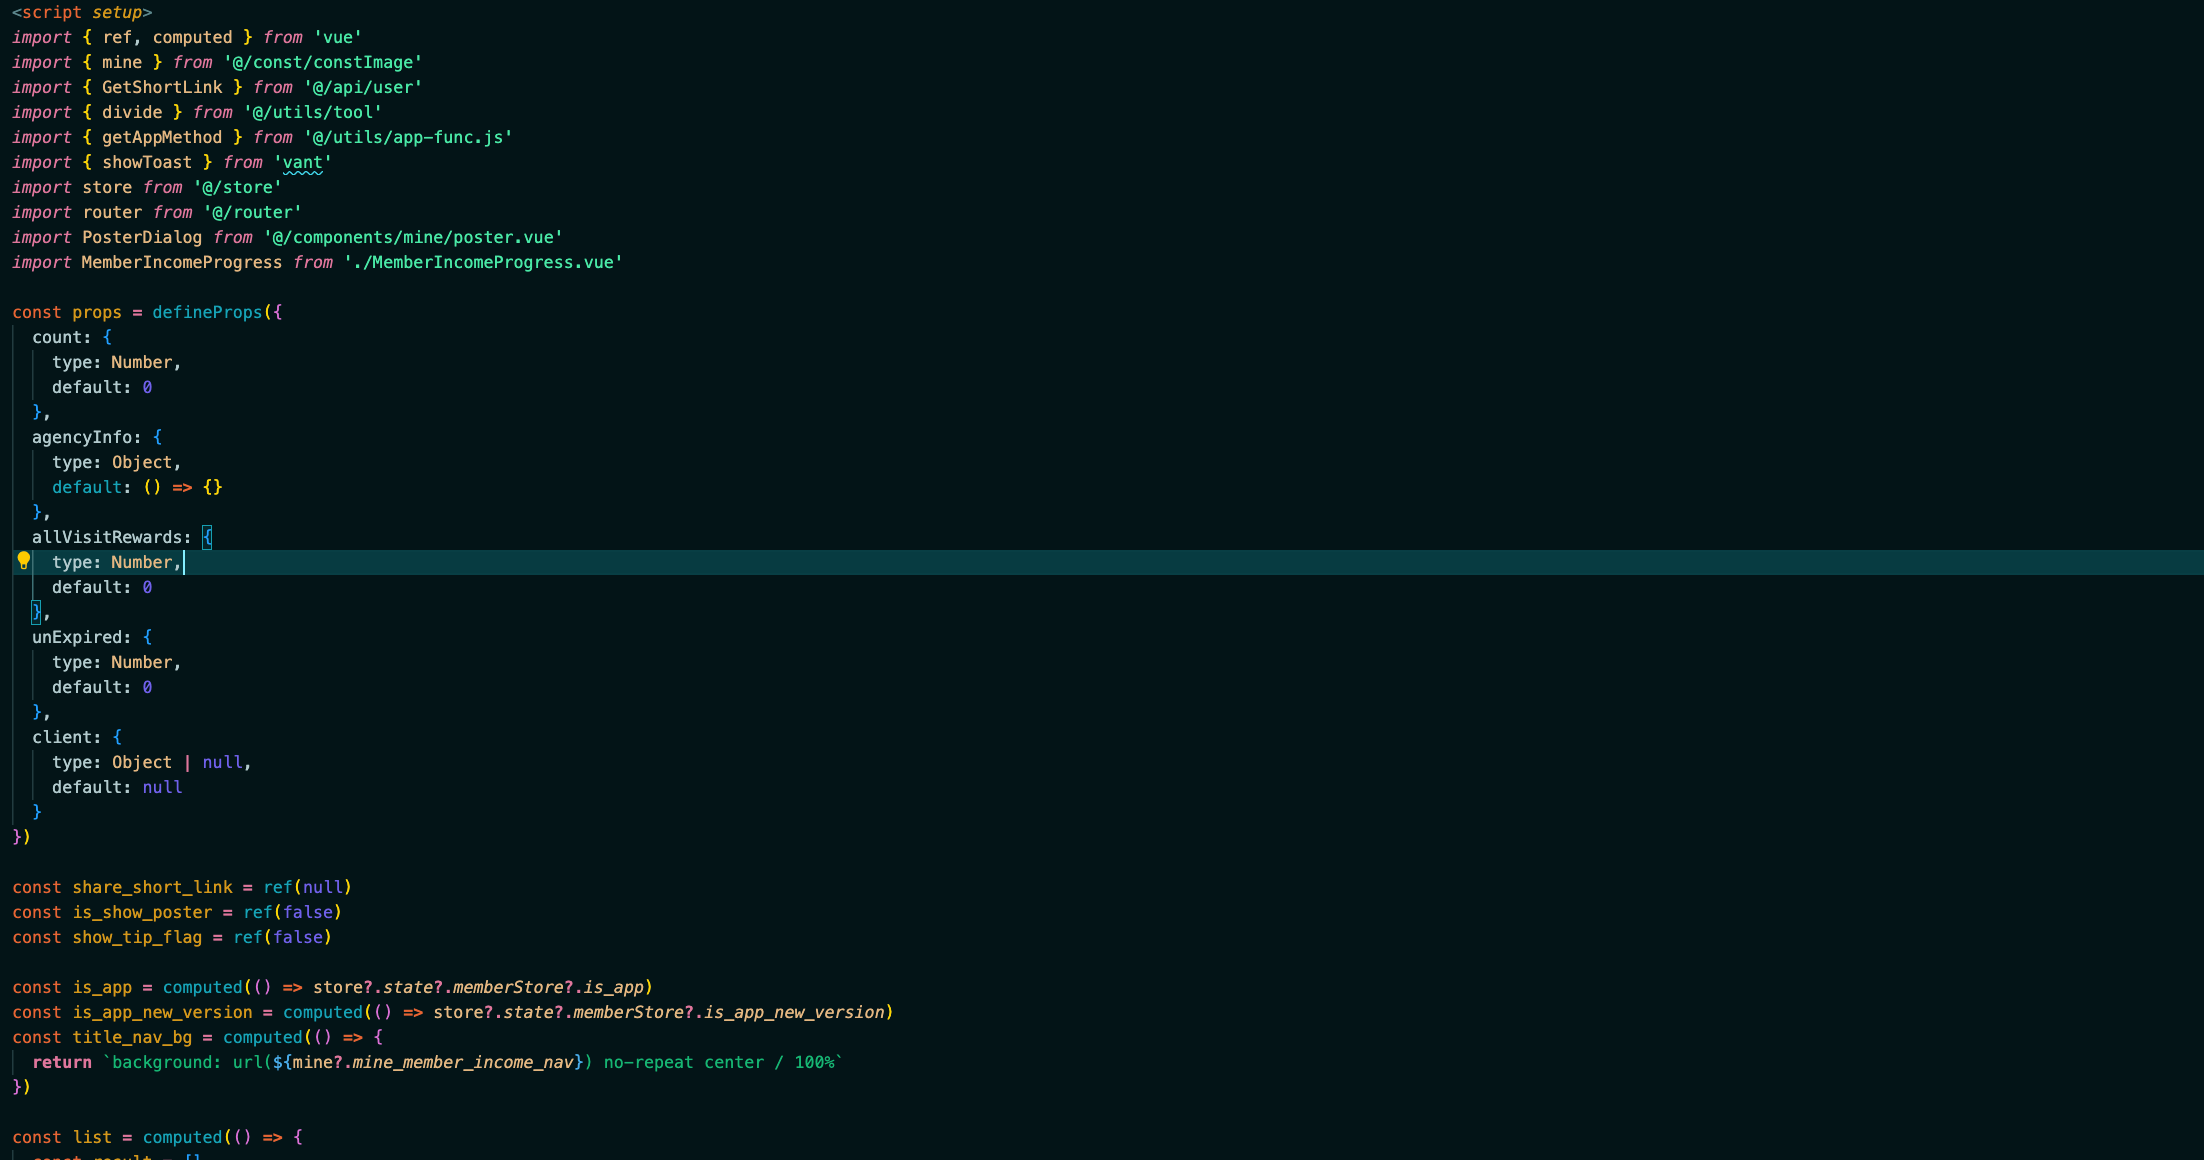Viewport: 2204px width, 1160px height.
Task: Click 'title_nav_bg' constant name
Action: pos(132,1037)
